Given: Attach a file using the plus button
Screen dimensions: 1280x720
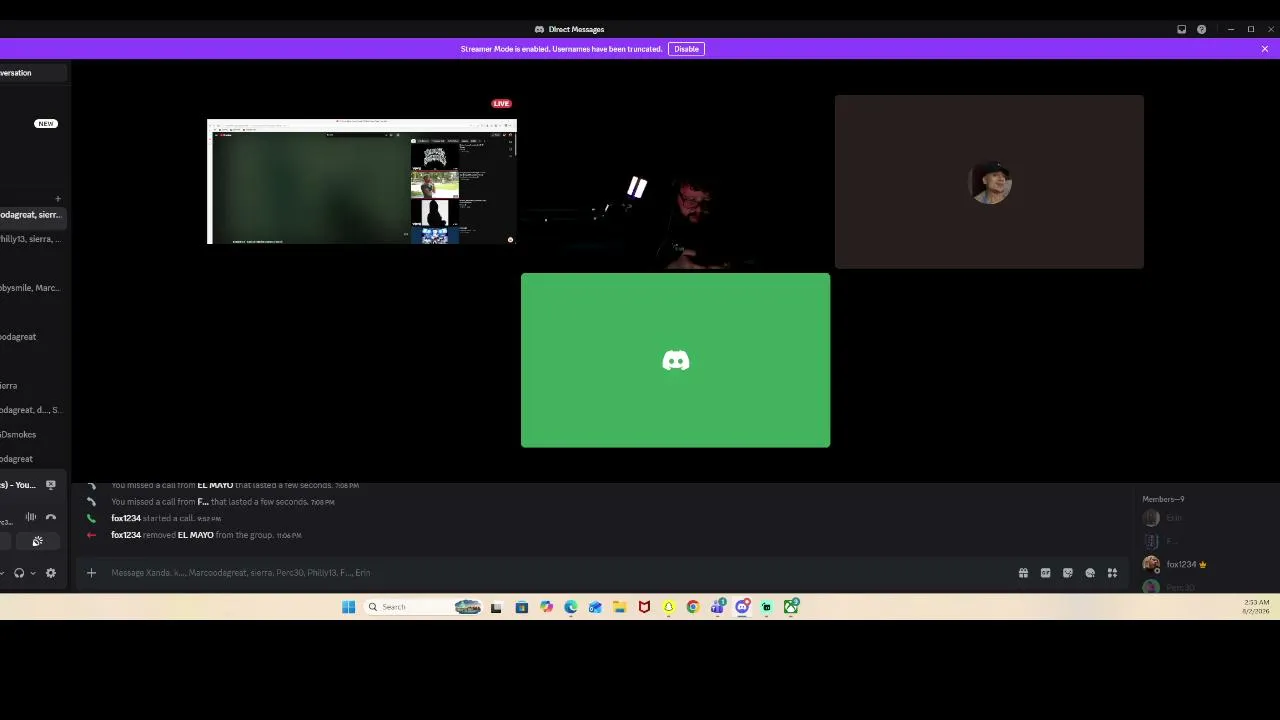Looking at the screenshot, I should [91, 573].
